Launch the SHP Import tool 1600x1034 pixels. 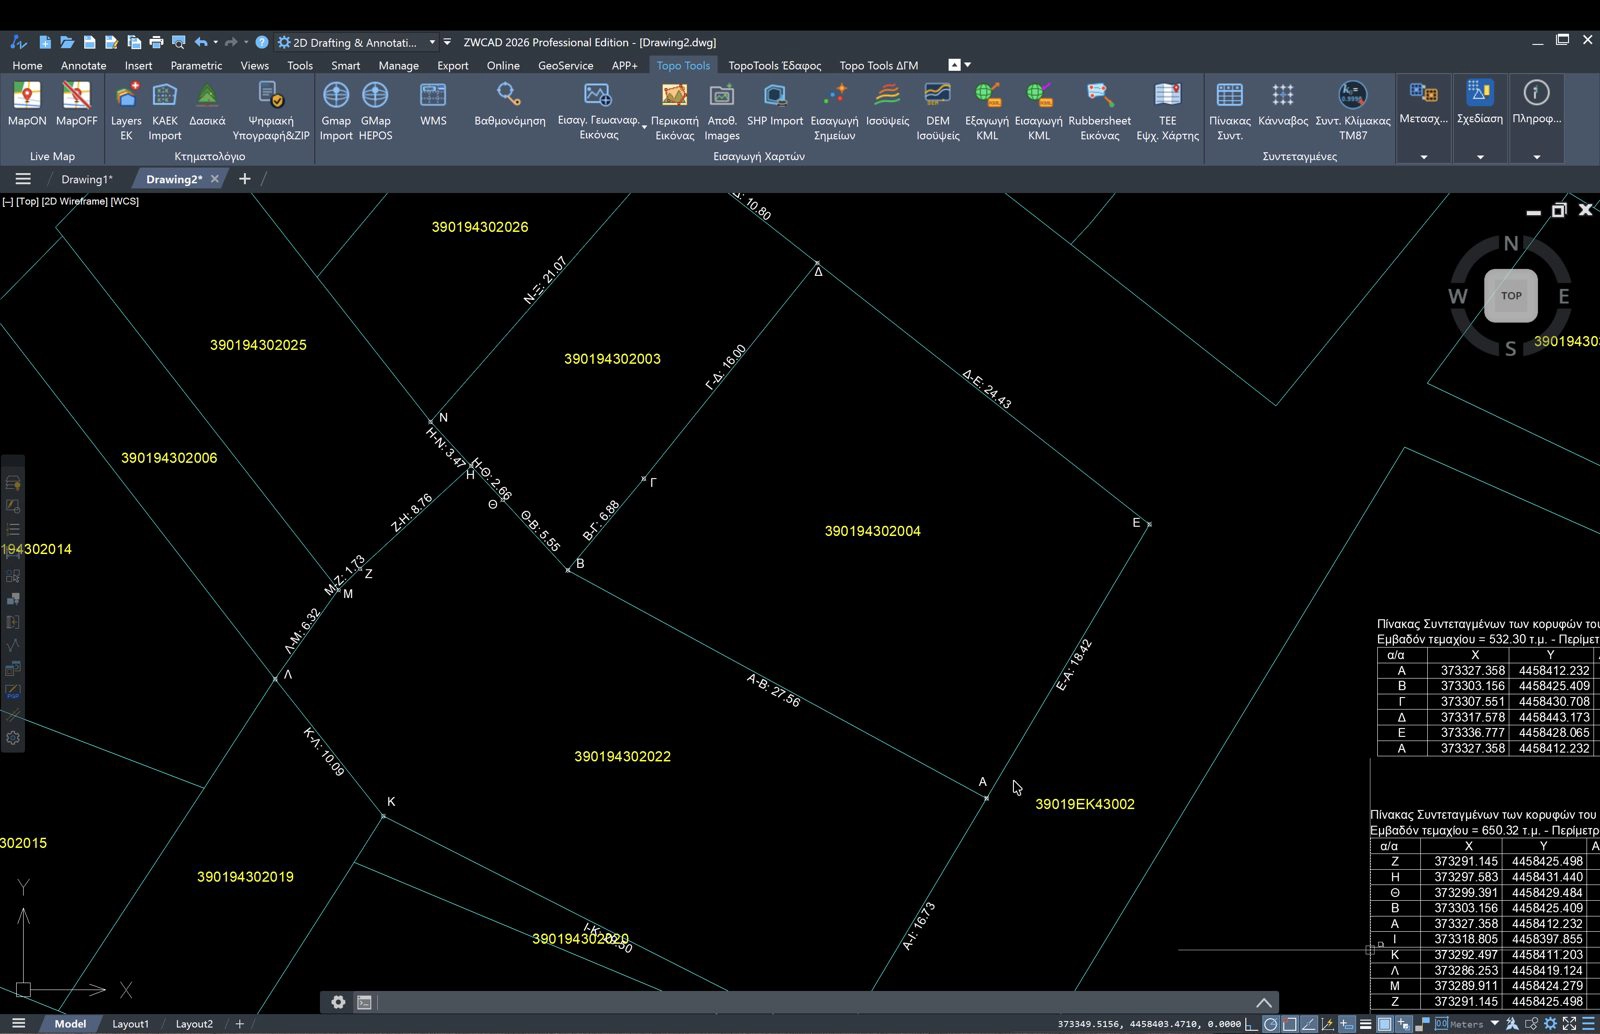(x=775, y=104)
